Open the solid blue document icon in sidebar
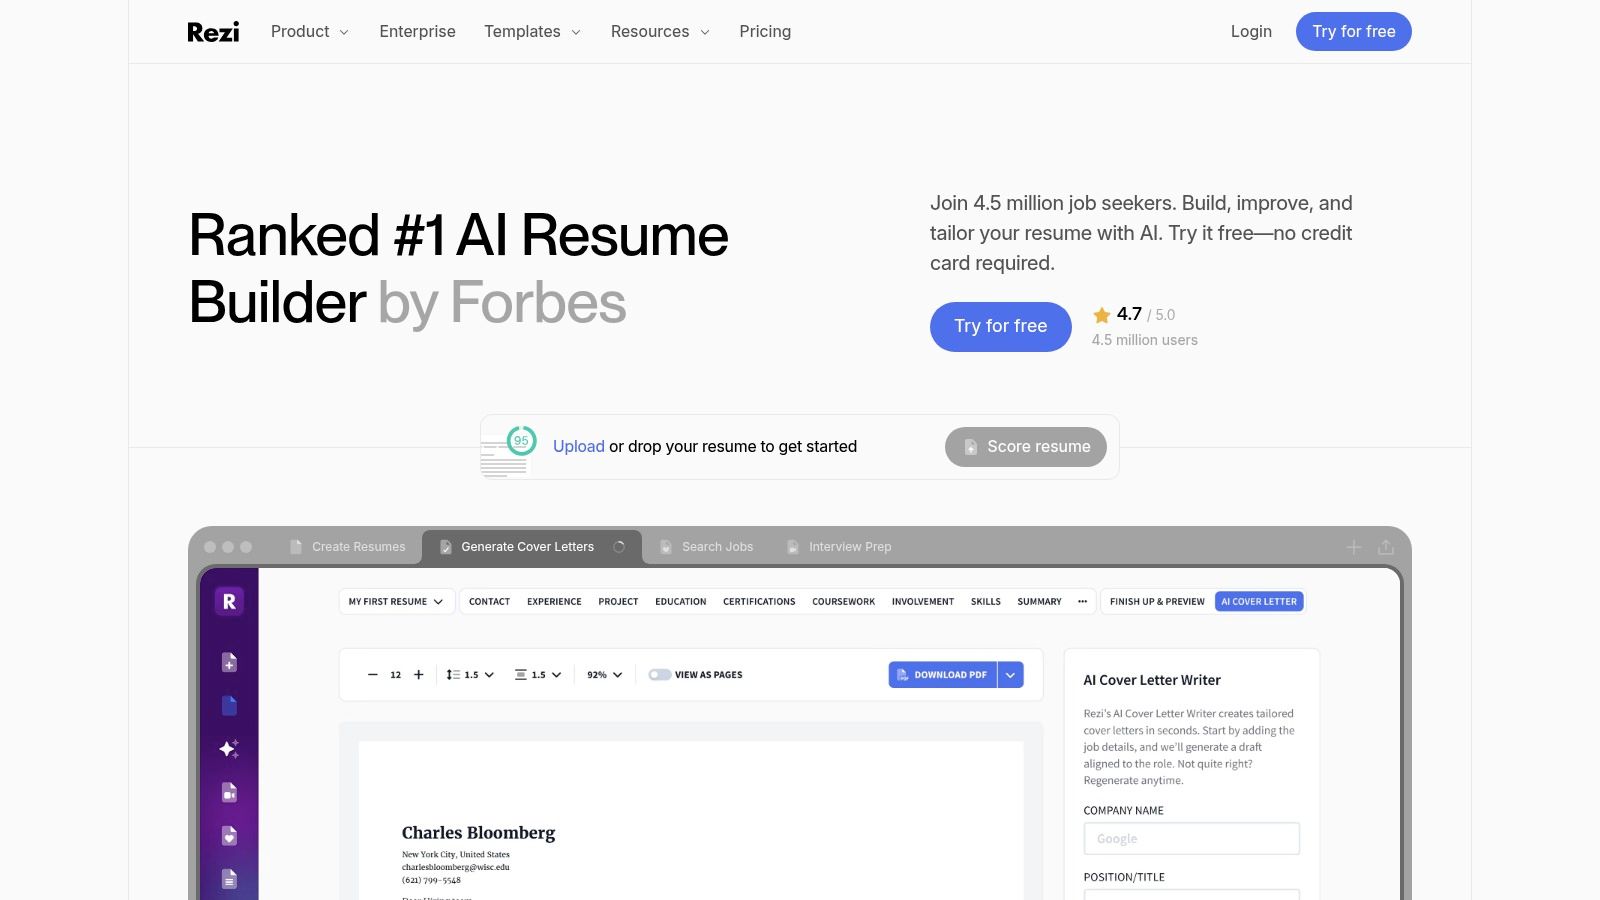 [229, 706]
